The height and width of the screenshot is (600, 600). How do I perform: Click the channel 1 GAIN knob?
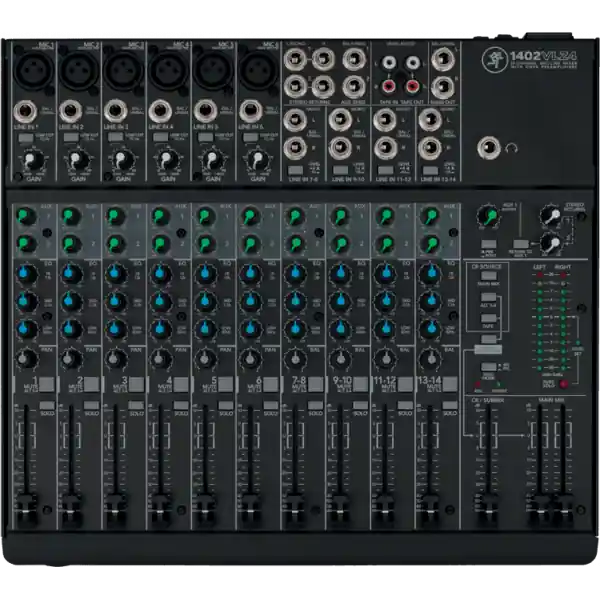tap(33, 160)
